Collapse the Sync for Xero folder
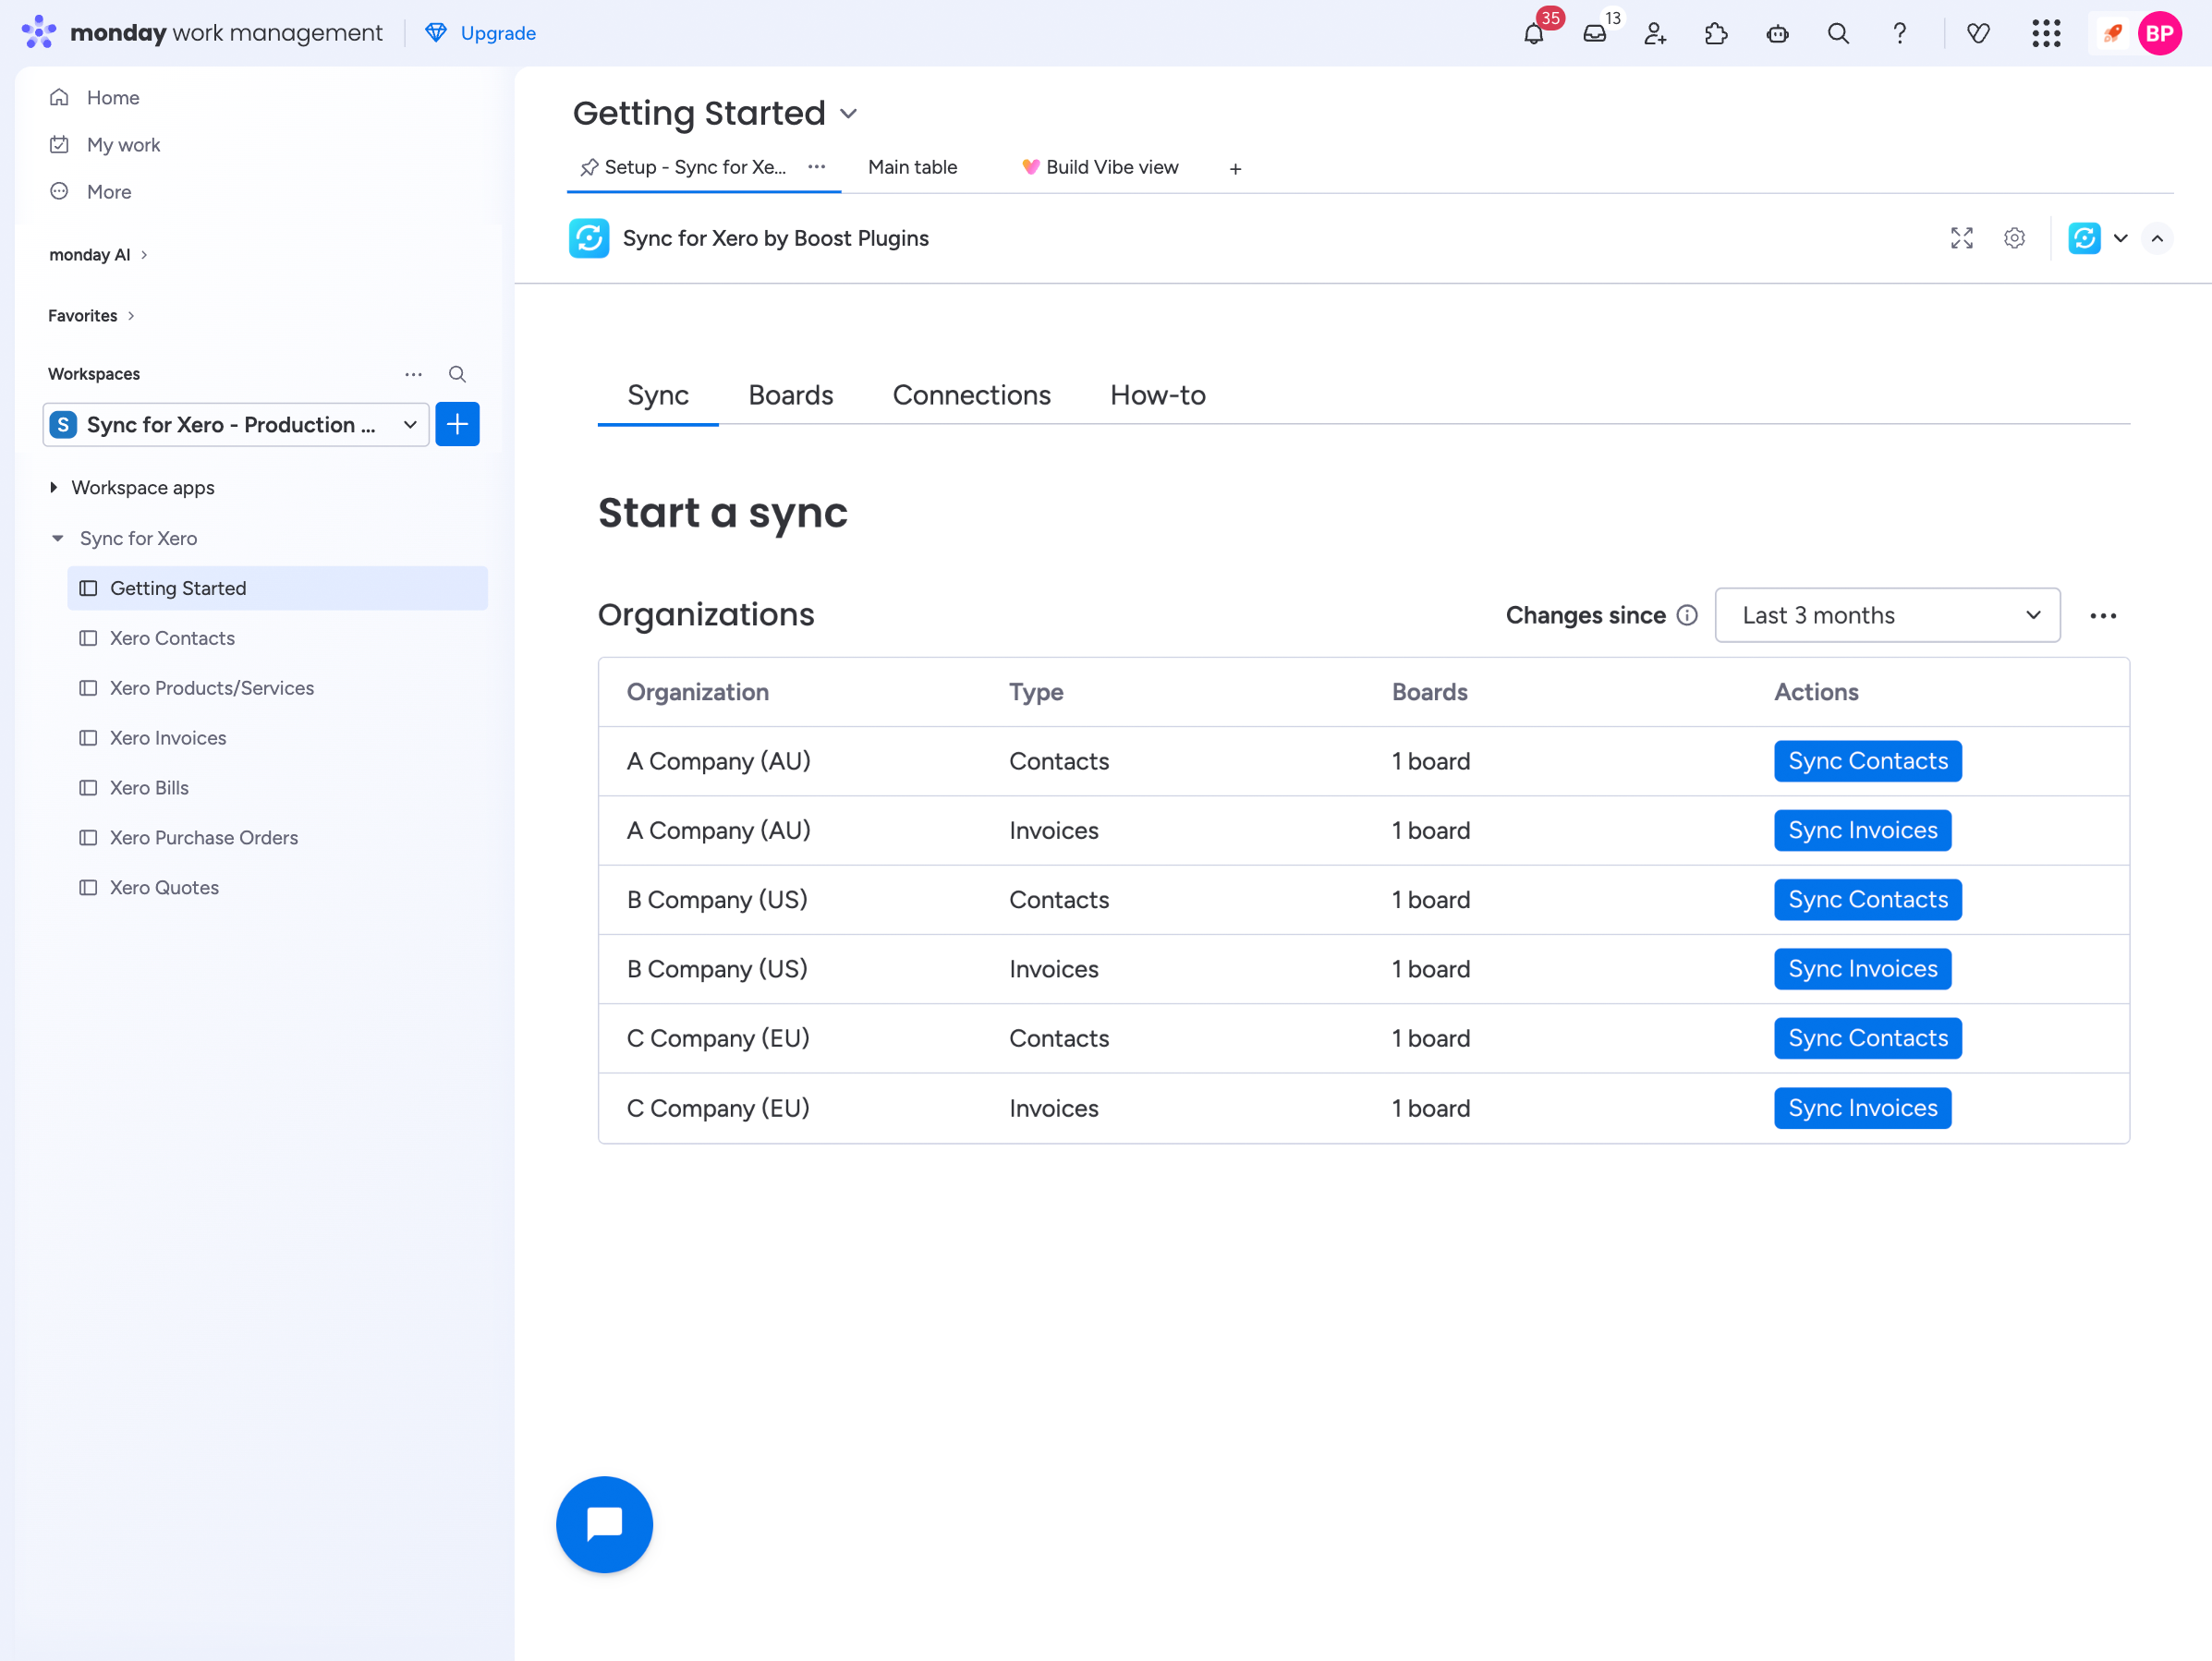This screenshot has height=1661, width=2212. coord(58,538)
